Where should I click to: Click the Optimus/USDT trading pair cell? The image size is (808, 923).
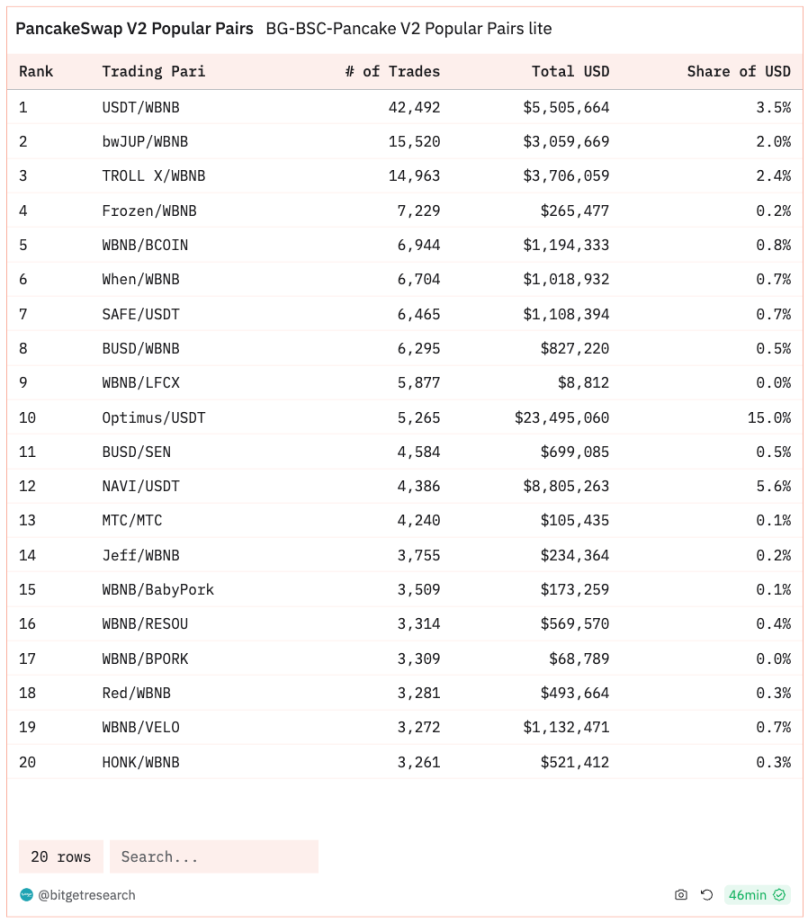pyautogui.click(x=153, y=417)
